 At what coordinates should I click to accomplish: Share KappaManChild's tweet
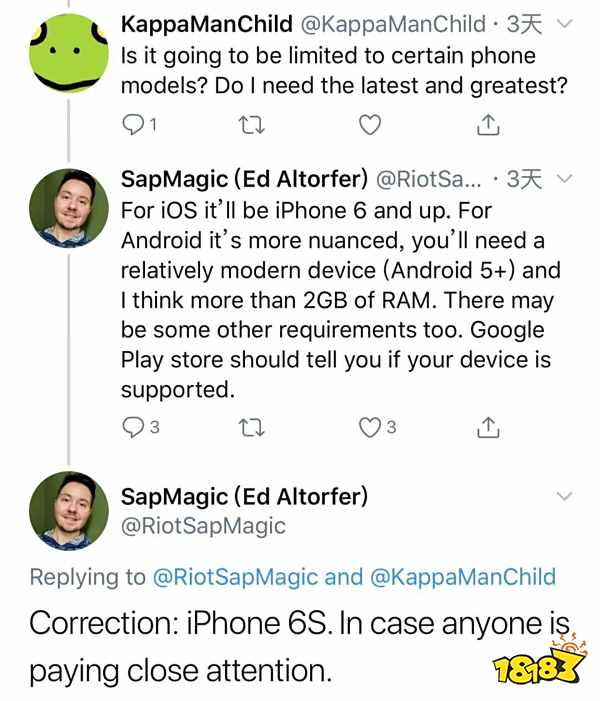point(487,125)
